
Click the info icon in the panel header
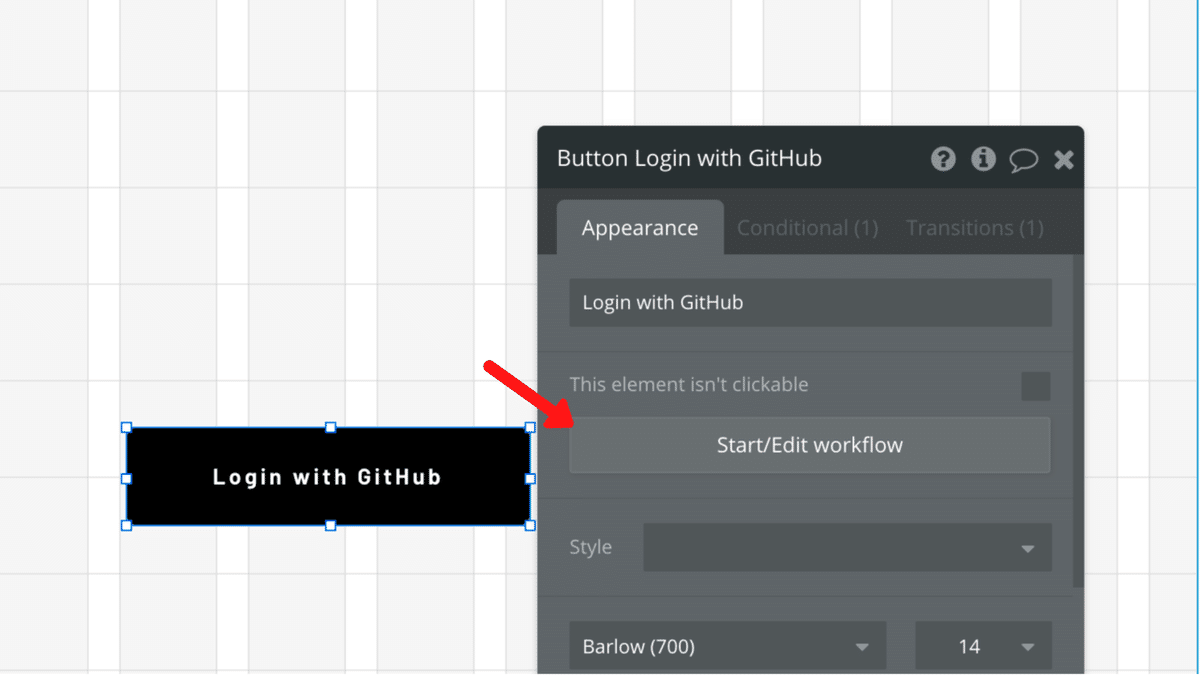pos(983,159)
